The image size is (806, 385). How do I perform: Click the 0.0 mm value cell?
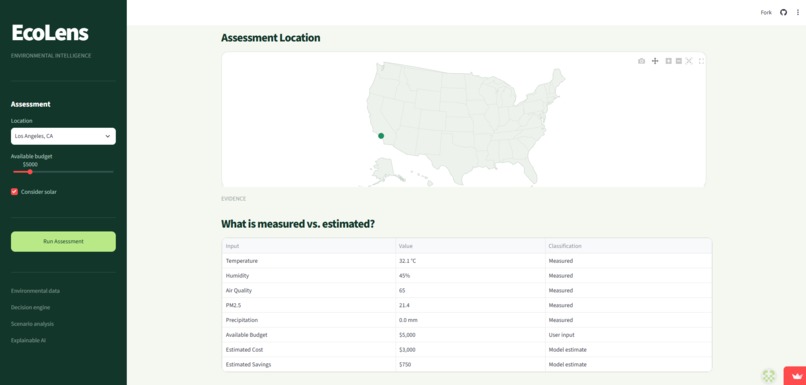pyautogui.click(x=470, y=320)
